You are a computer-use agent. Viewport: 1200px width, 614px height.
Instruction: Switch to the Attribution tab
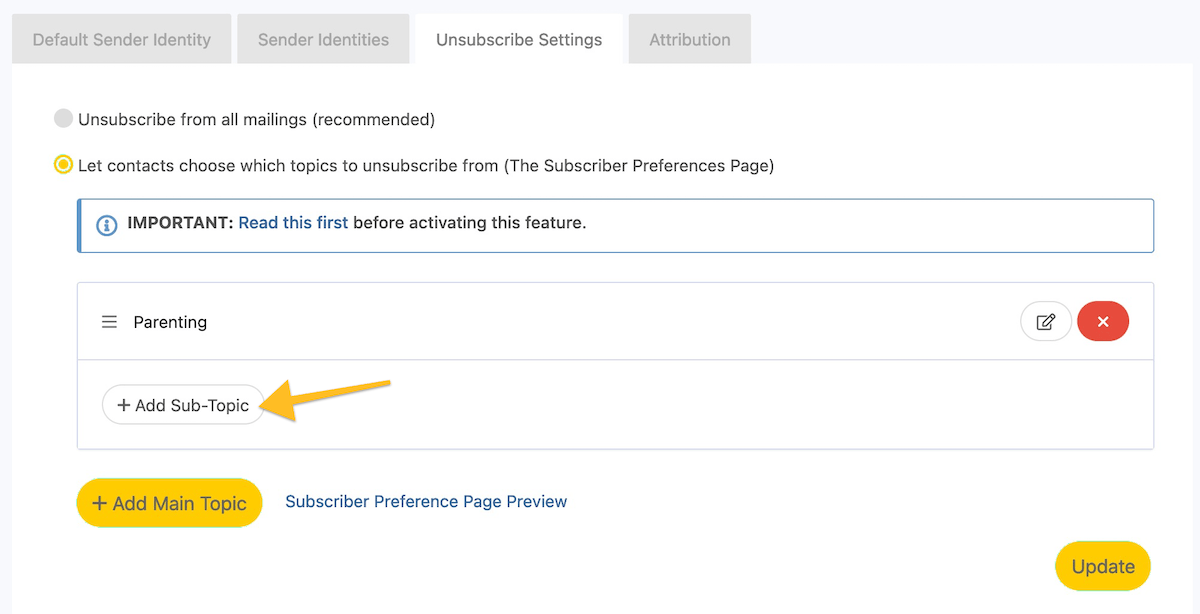coord(689,39)
